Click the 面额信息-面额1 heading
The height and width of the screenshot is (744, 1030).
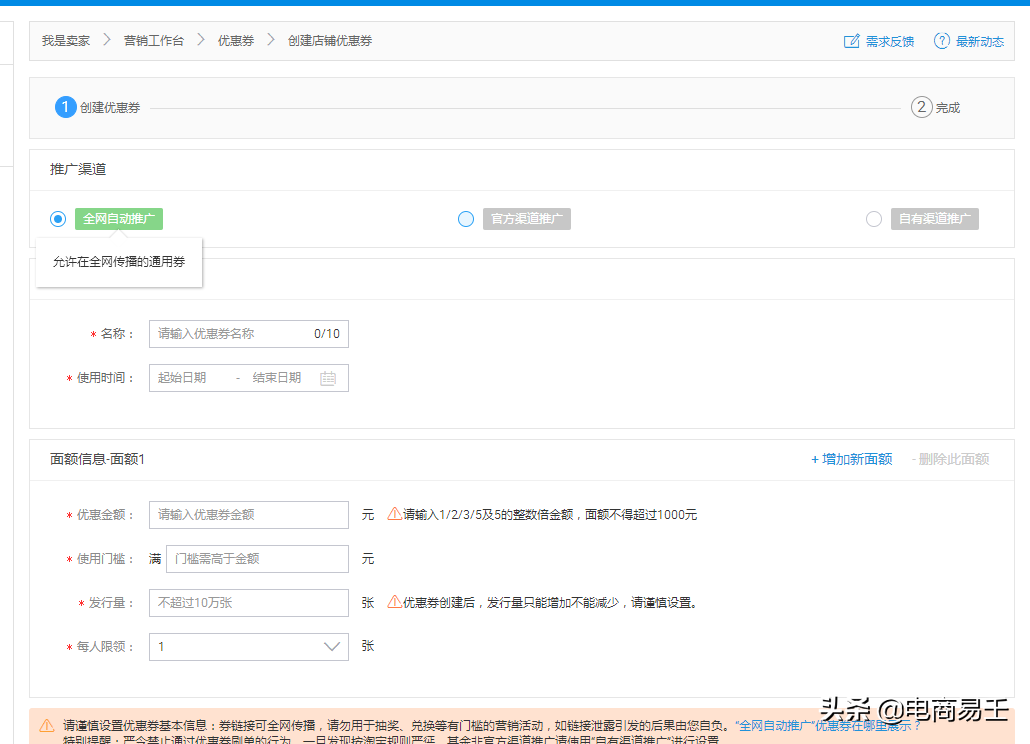pos(97,459)
